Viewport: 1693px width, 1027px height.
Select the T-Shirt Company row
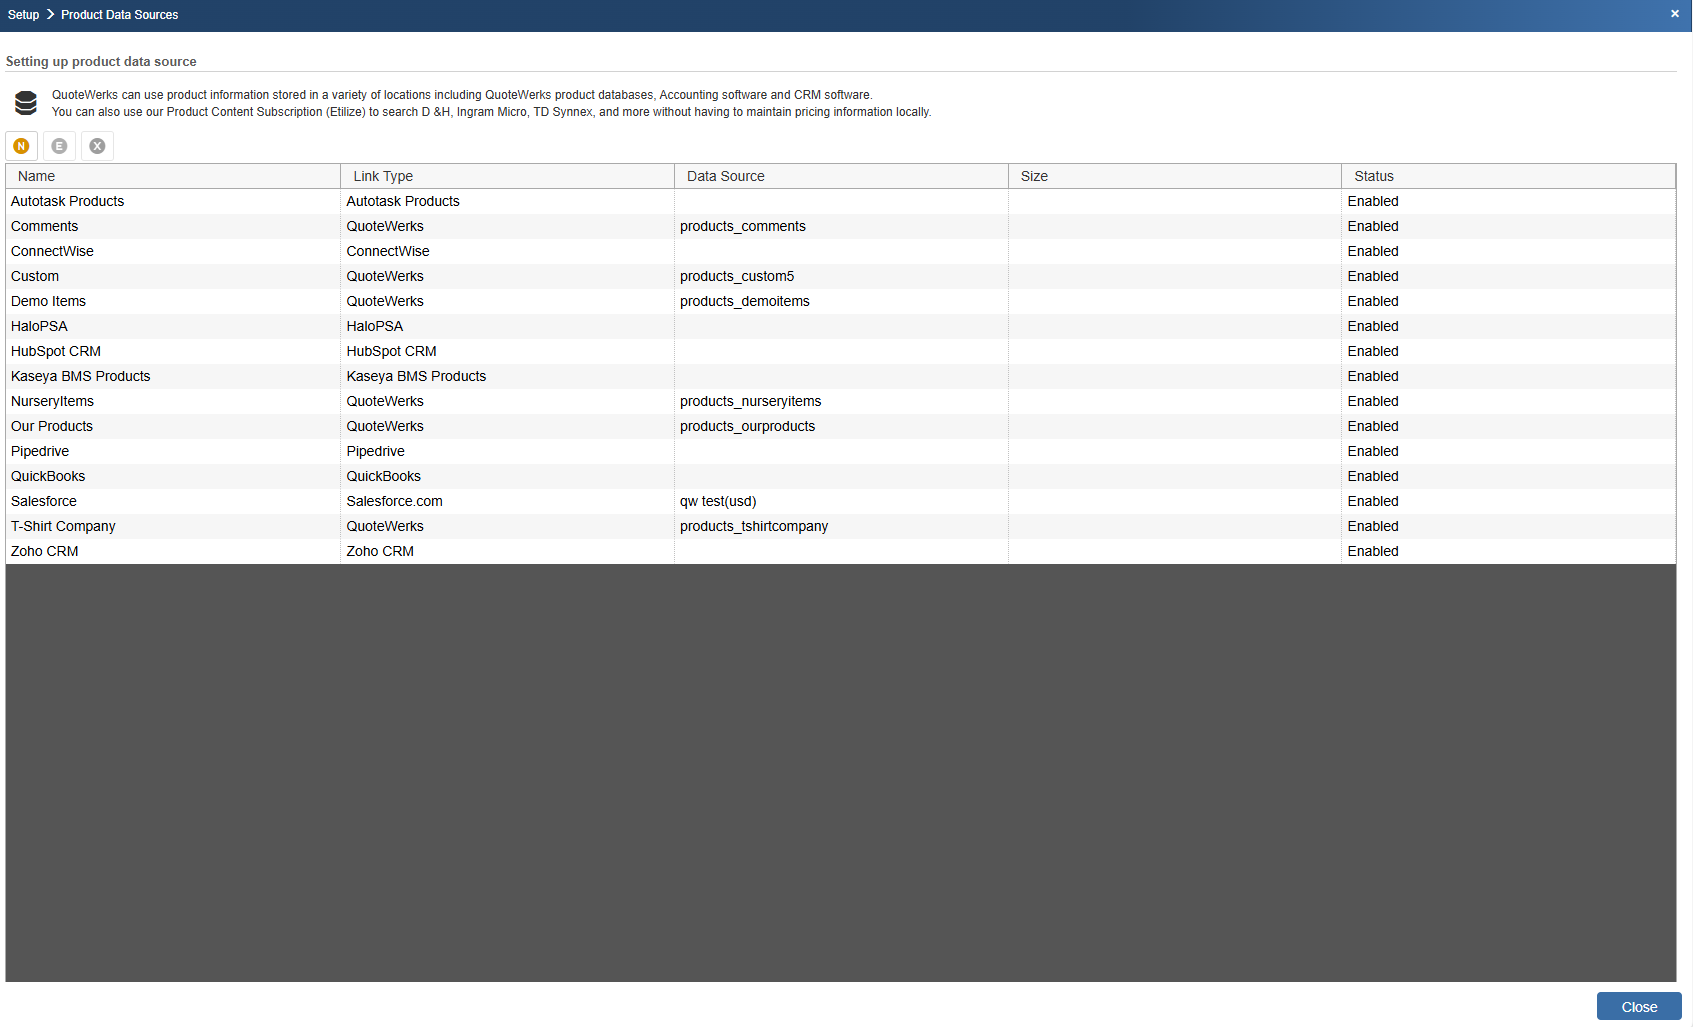click(841, 526)
